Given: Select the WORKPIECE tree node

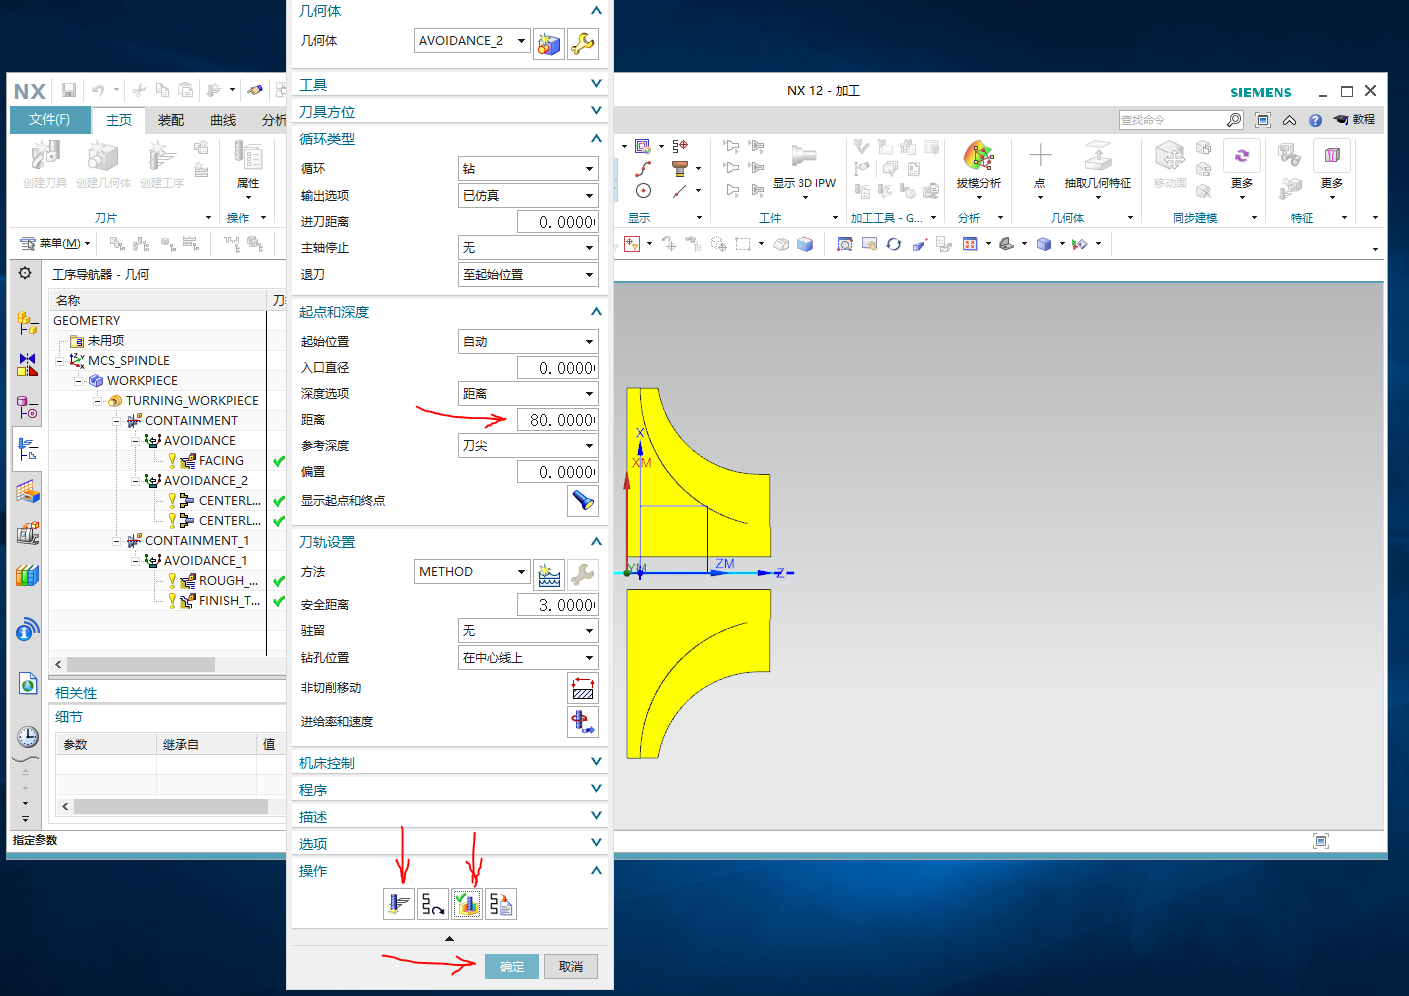Looking at the screenshot, I should pyautogui.click(x=142, y=381).
